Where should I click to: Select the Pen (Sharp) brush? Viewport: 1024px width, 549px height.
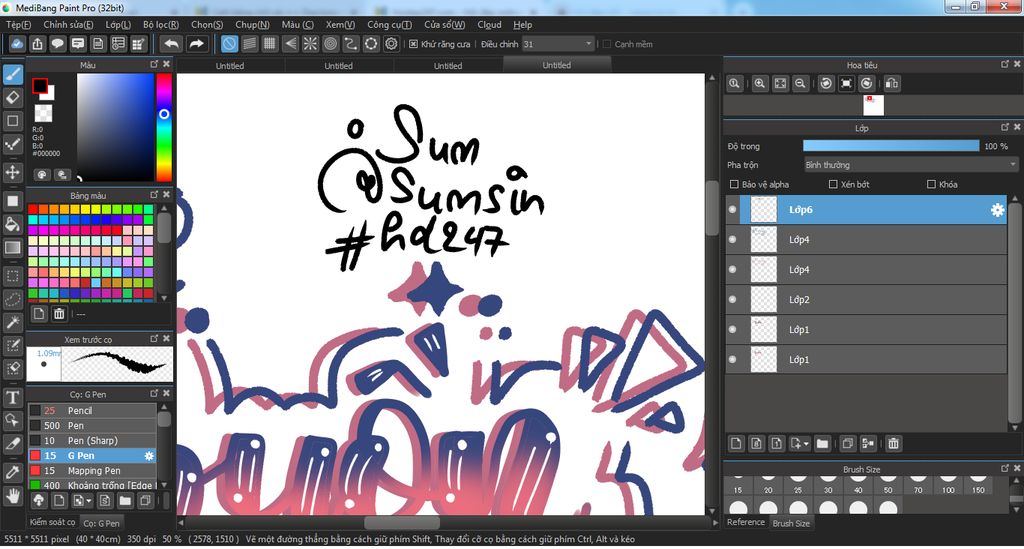click(92, 441)
